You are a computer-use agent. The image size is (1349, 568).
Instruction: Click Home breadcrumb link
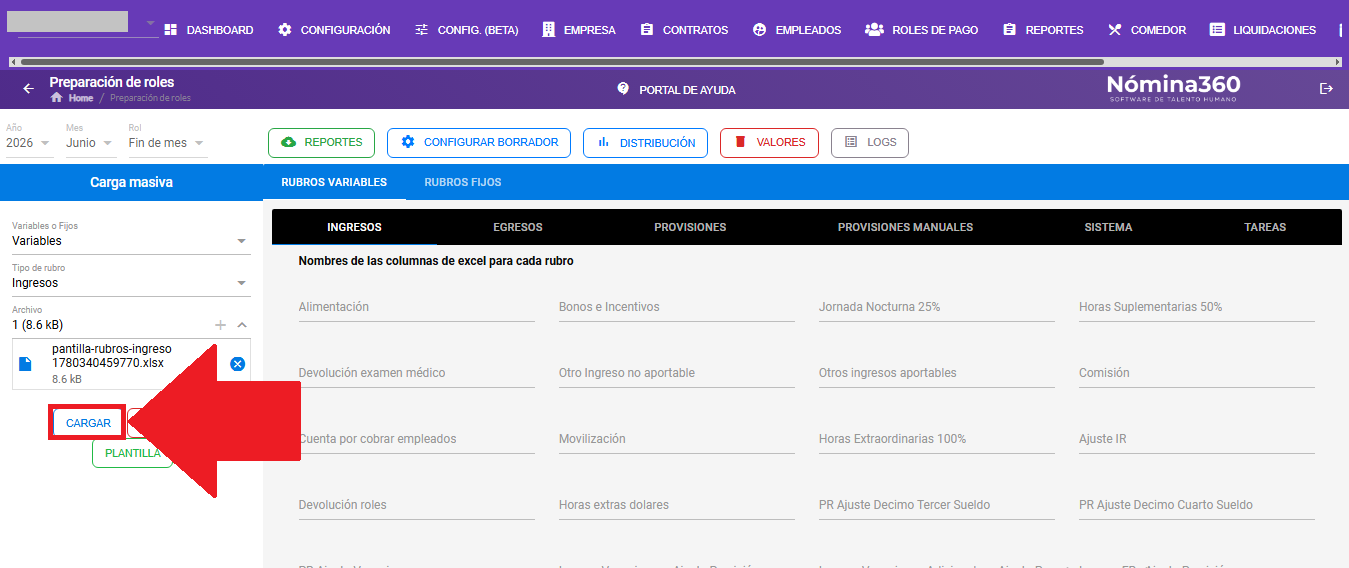tap(81, 98)
